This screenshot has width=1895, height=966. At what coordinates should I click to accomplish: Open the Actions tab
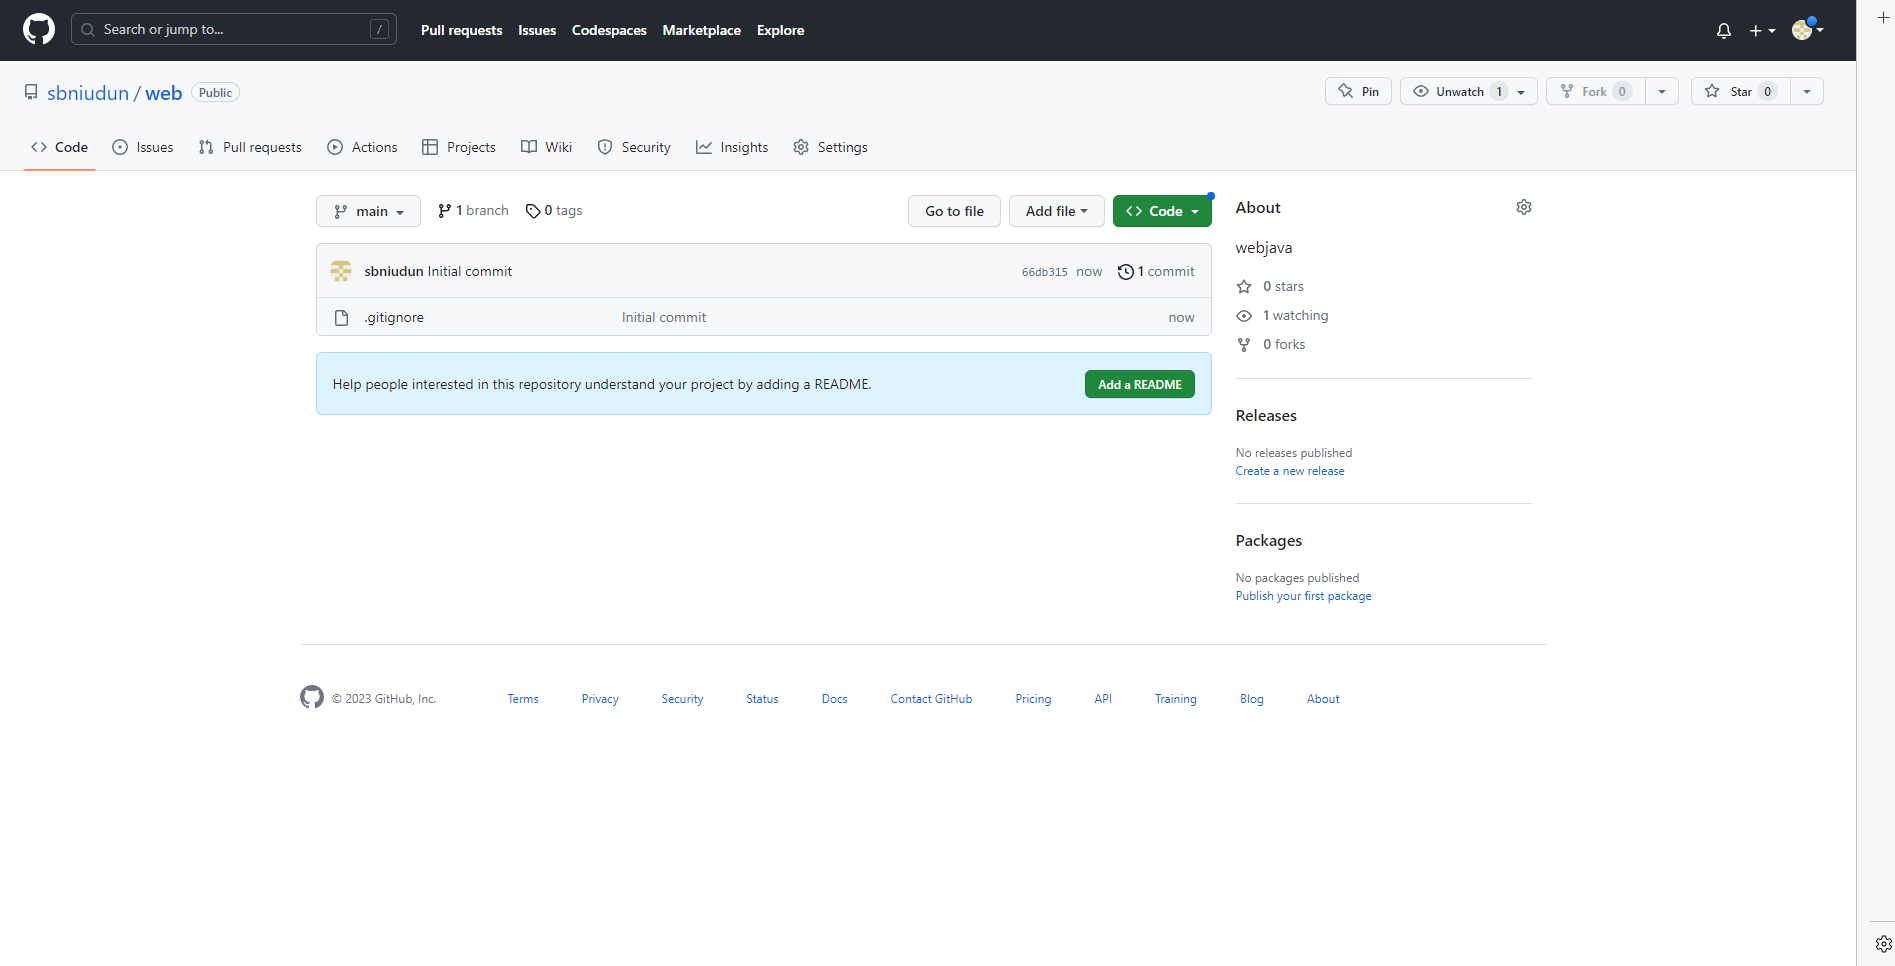pos(362,147)
